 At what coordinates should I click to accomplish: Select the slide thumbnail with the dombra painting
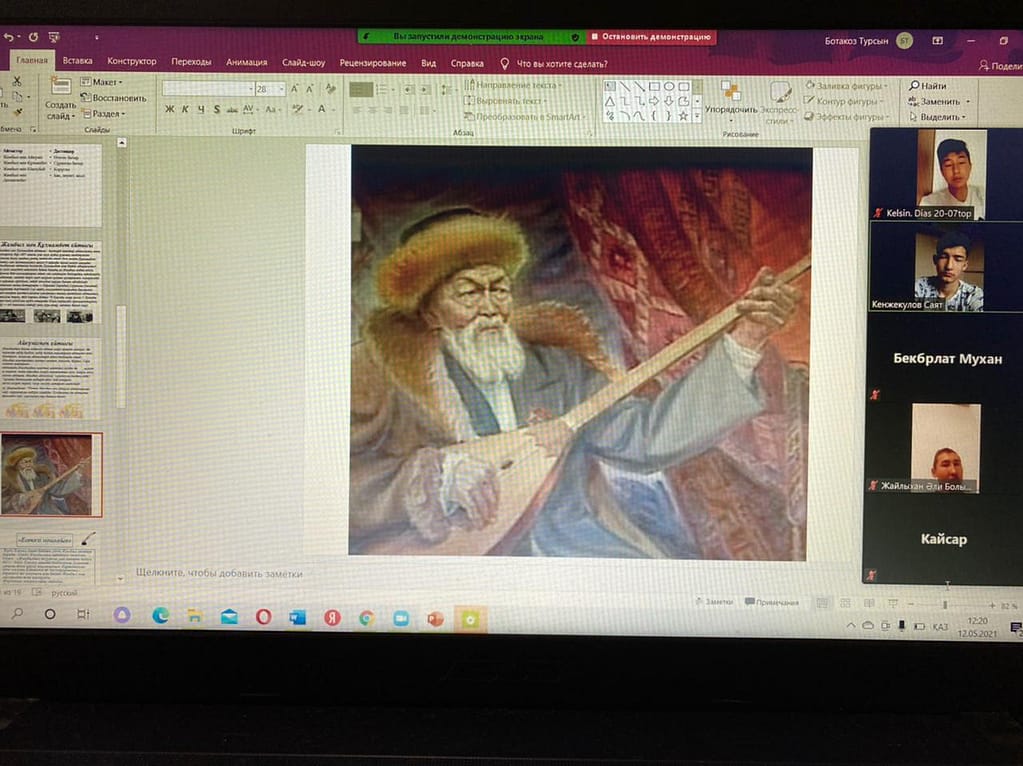click(x=50, y=474)
